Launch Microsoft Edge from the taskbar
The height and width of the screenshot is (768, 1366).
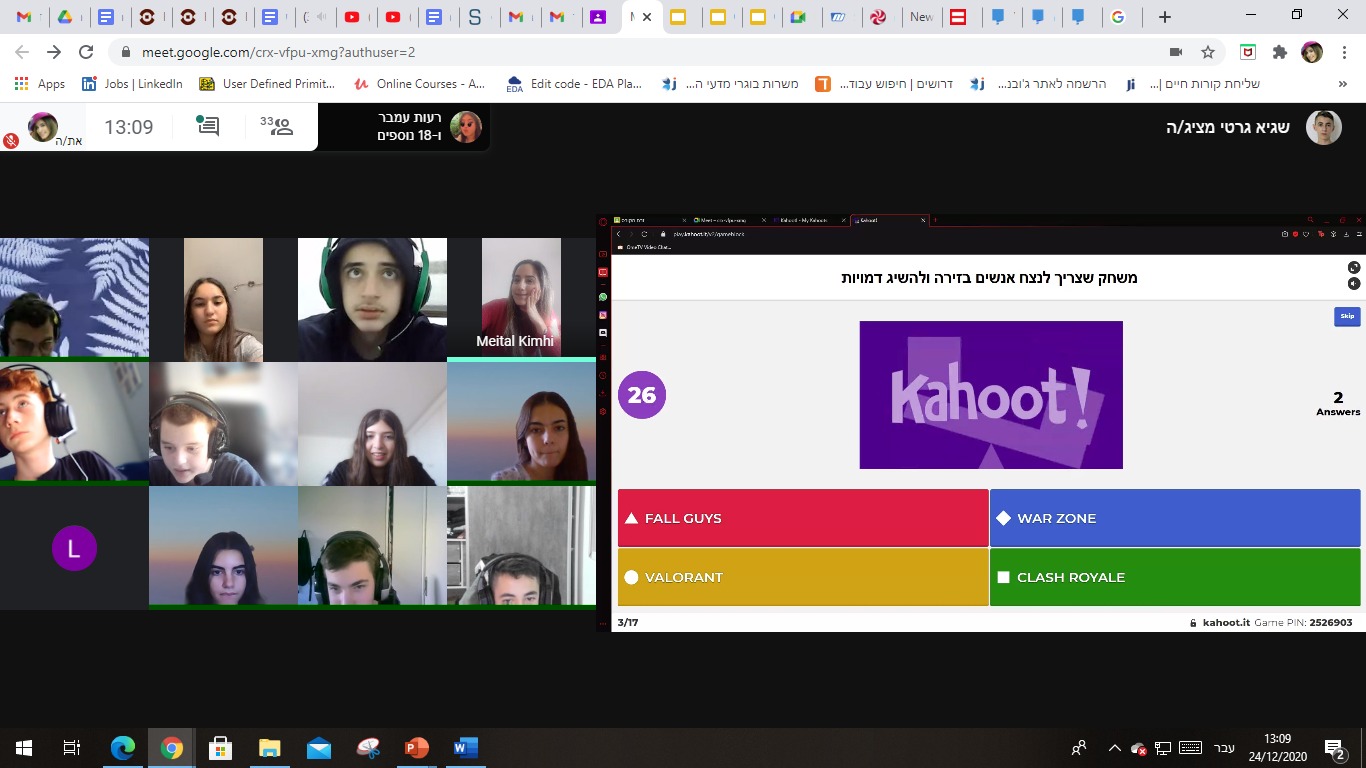click(123, 747)
